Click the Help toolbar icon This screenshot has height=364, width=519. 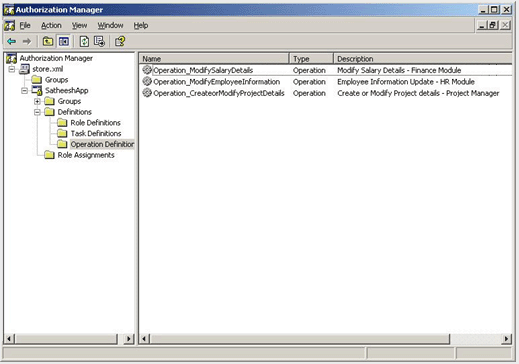(x=120, y=41)
